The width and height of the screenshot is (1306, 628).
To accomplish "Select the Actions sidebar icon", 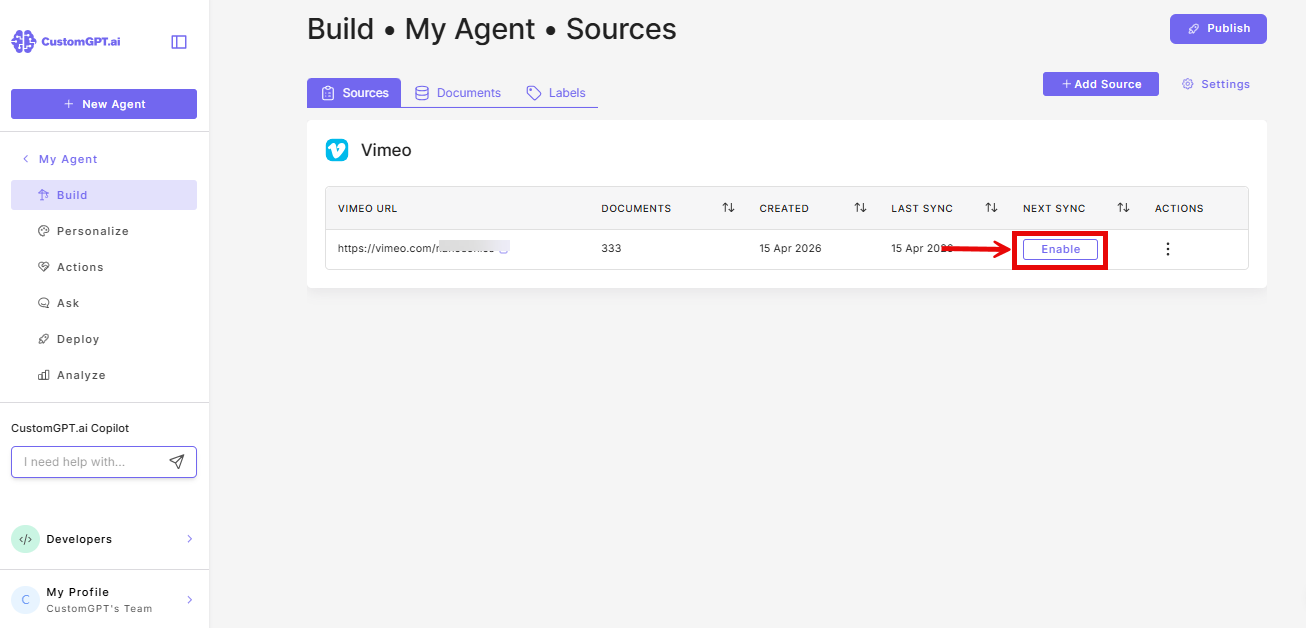I will tap(44, 266).
